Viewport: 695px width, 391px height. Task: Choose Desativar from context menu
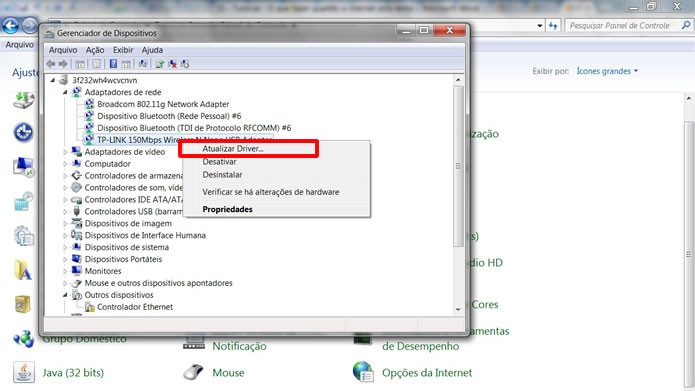[219, 162]
